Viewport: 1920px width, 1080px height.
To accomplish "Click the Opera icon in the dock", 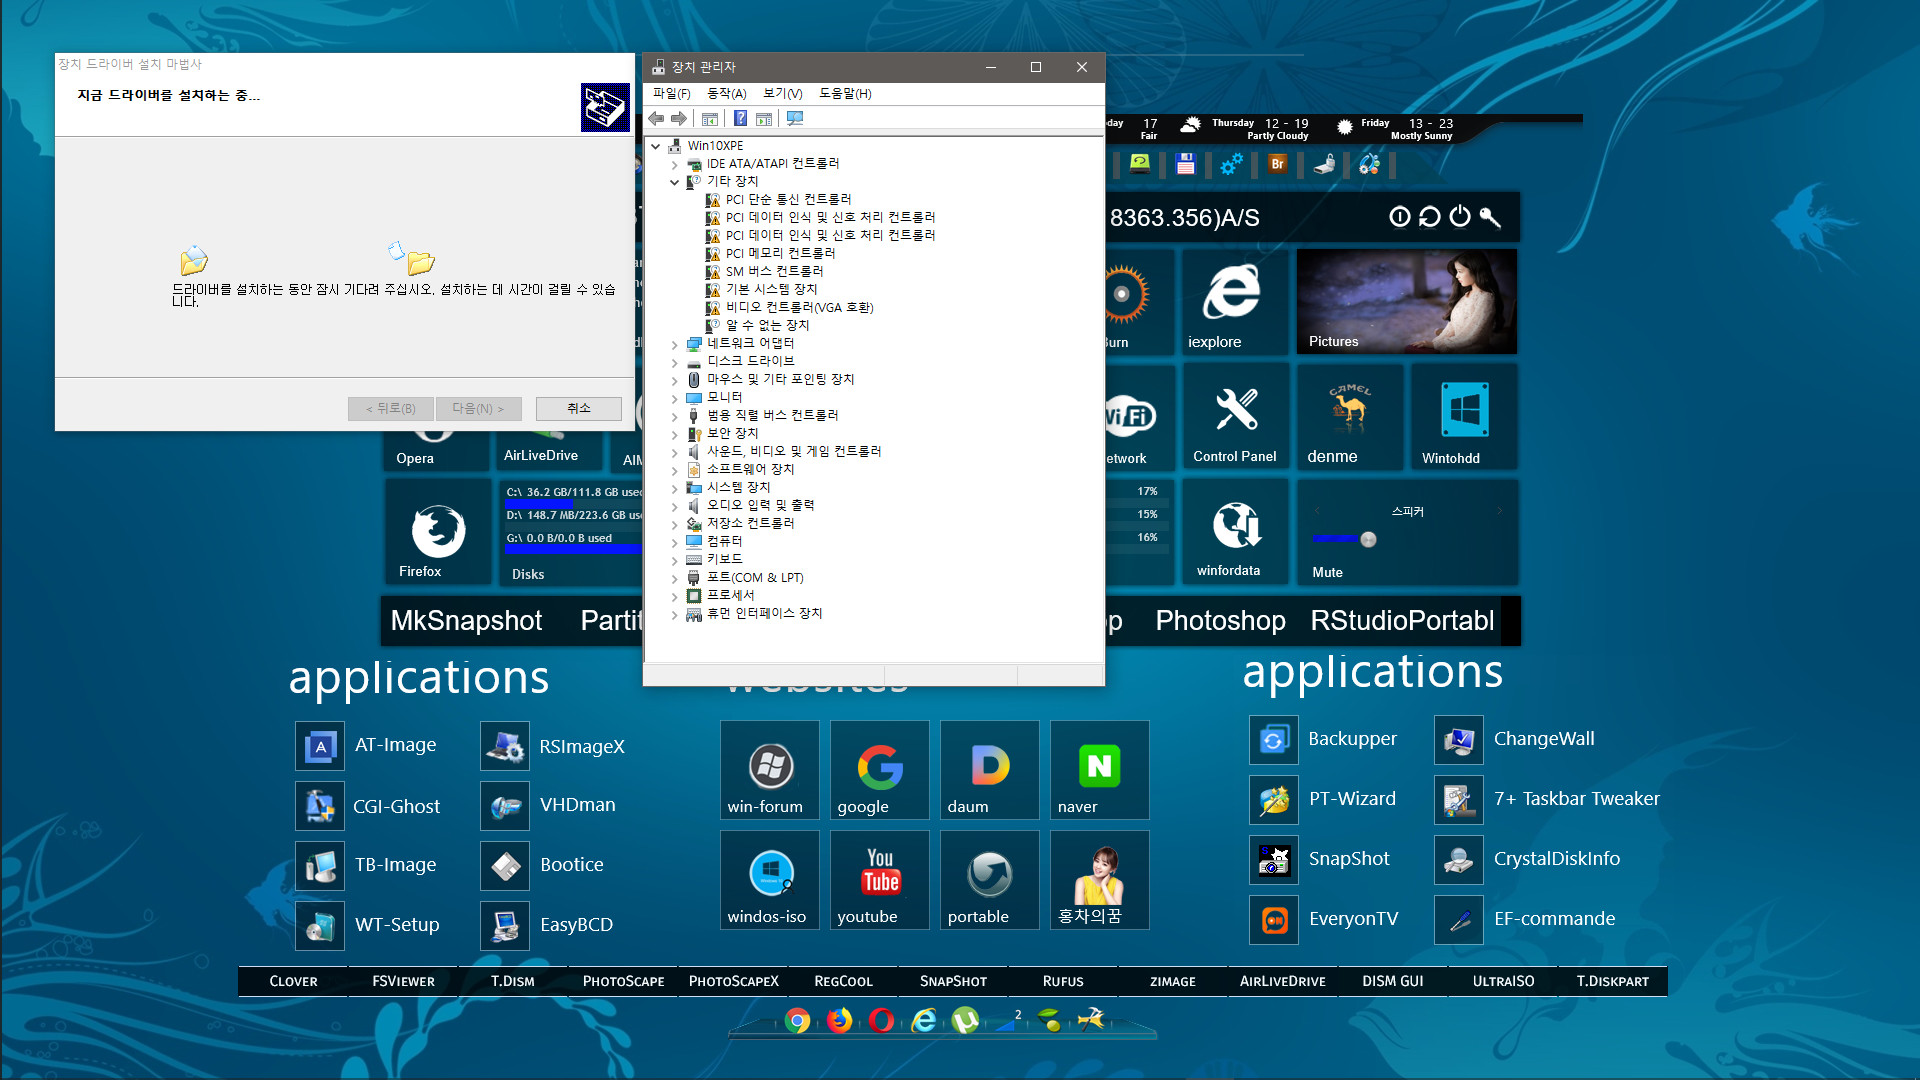I will (881, 1020).
